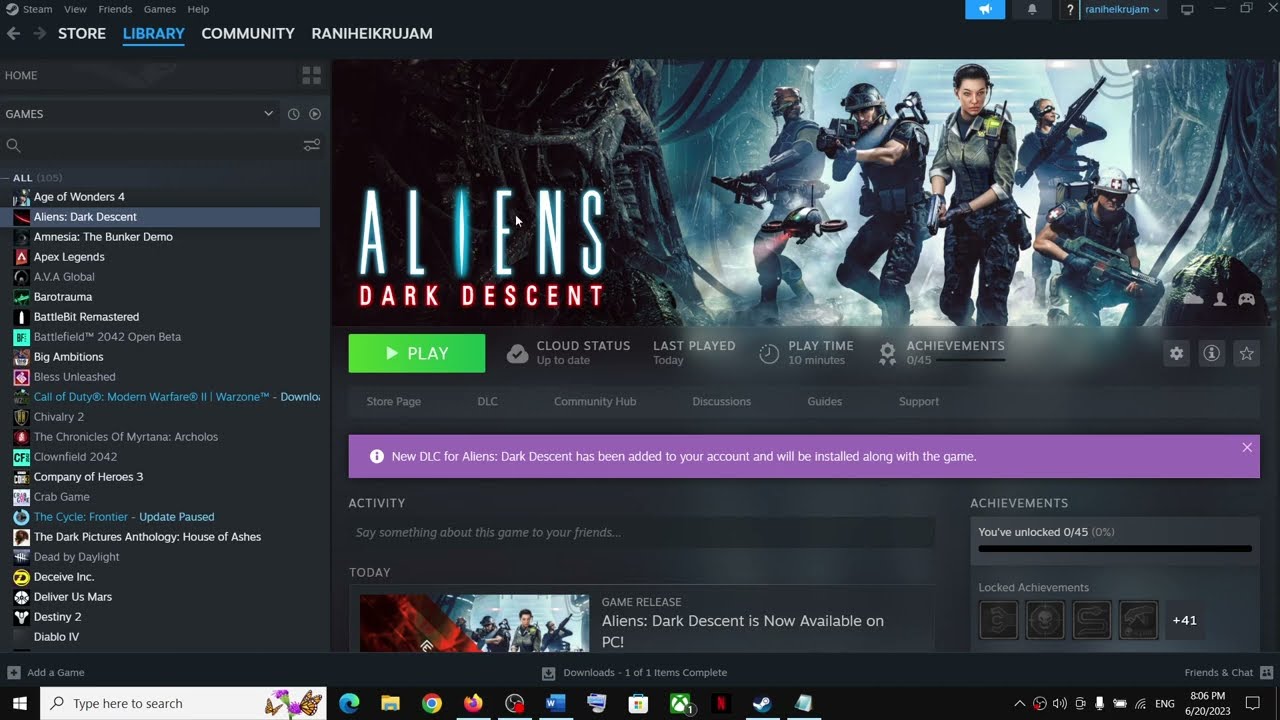The width and height of the screenshot is (1280, 720).
Task: Click the Steam back navigation arrow
Action: pos(13,33)
